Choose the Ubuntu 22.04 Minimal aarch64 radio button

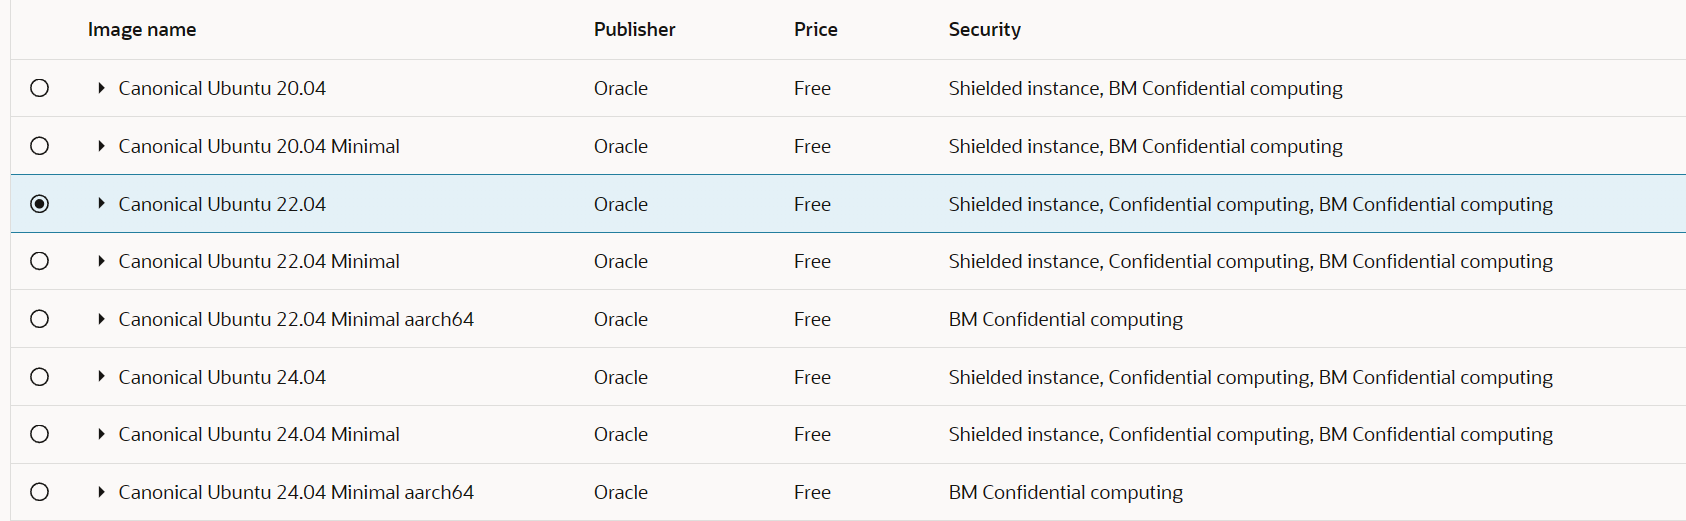point(39,319)
